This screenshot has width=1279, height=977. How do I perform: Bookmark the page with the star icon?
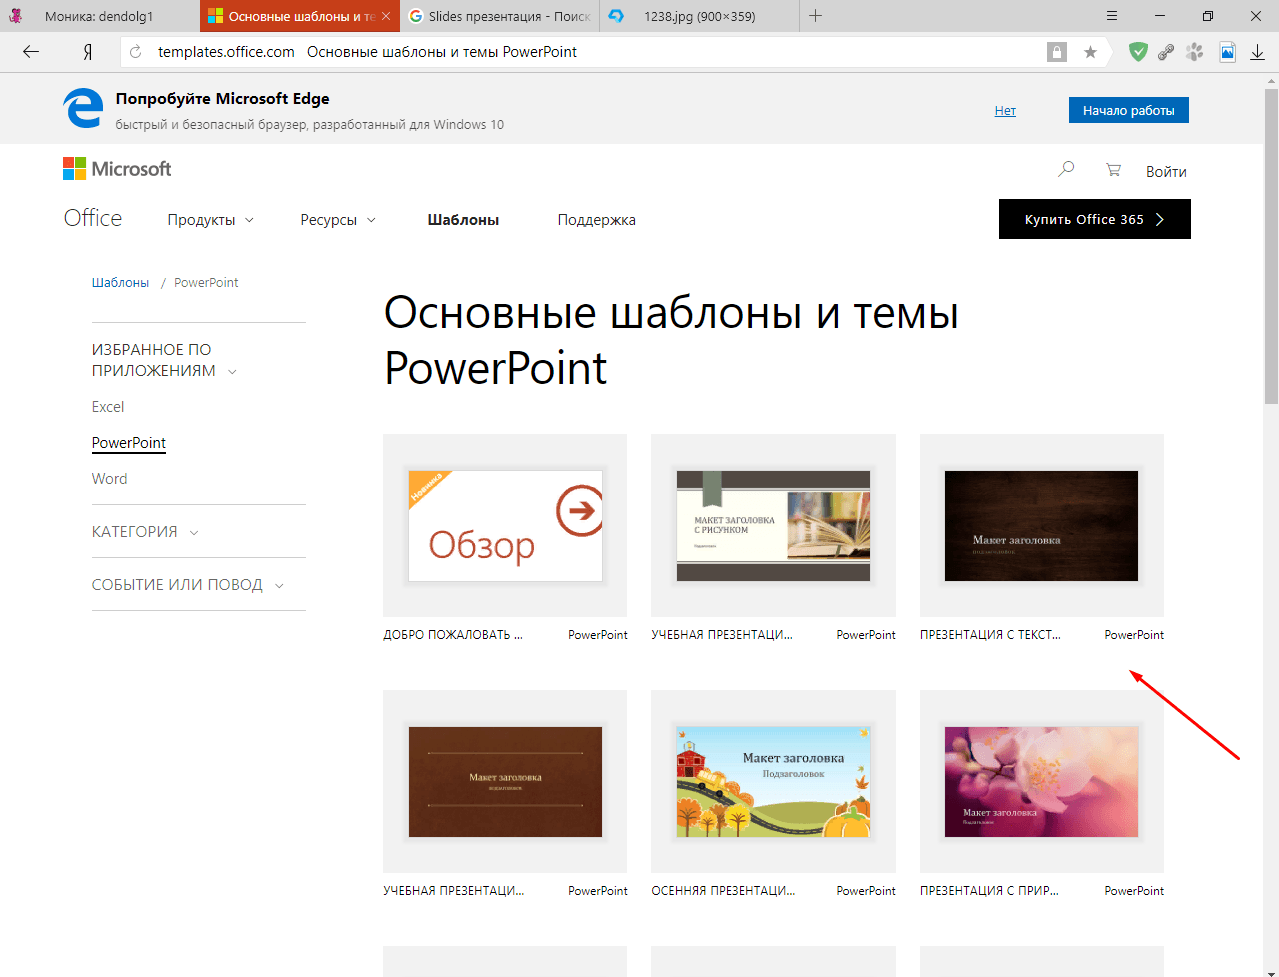click(1090, 52)
